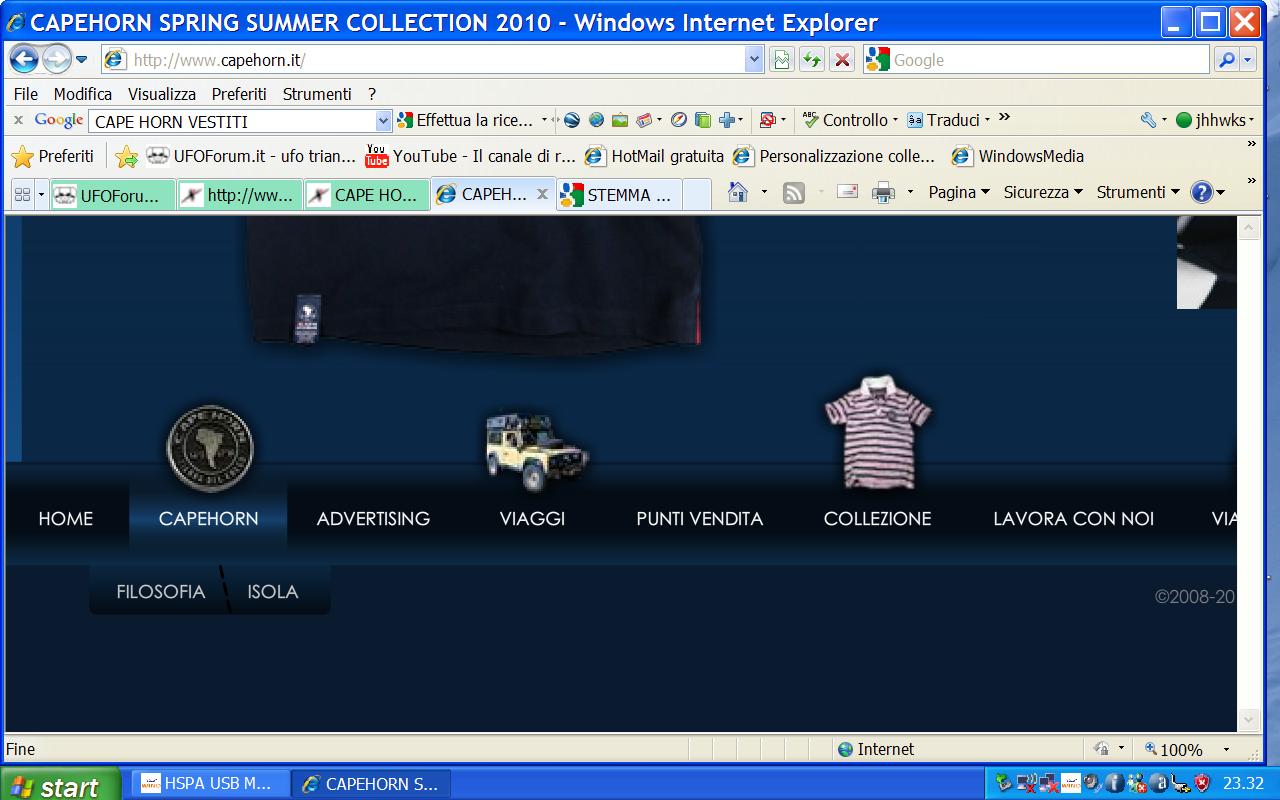
Task: Open the Strumenti menu in menu bar
Action: pos(317,94)
